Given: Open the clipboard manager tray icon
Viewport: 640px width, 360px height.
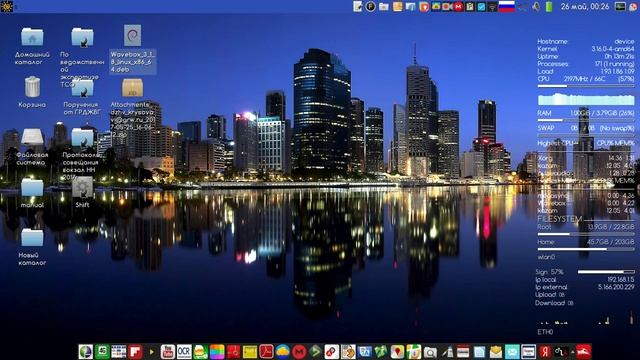Looking at the screenshot, I should 470,7.
